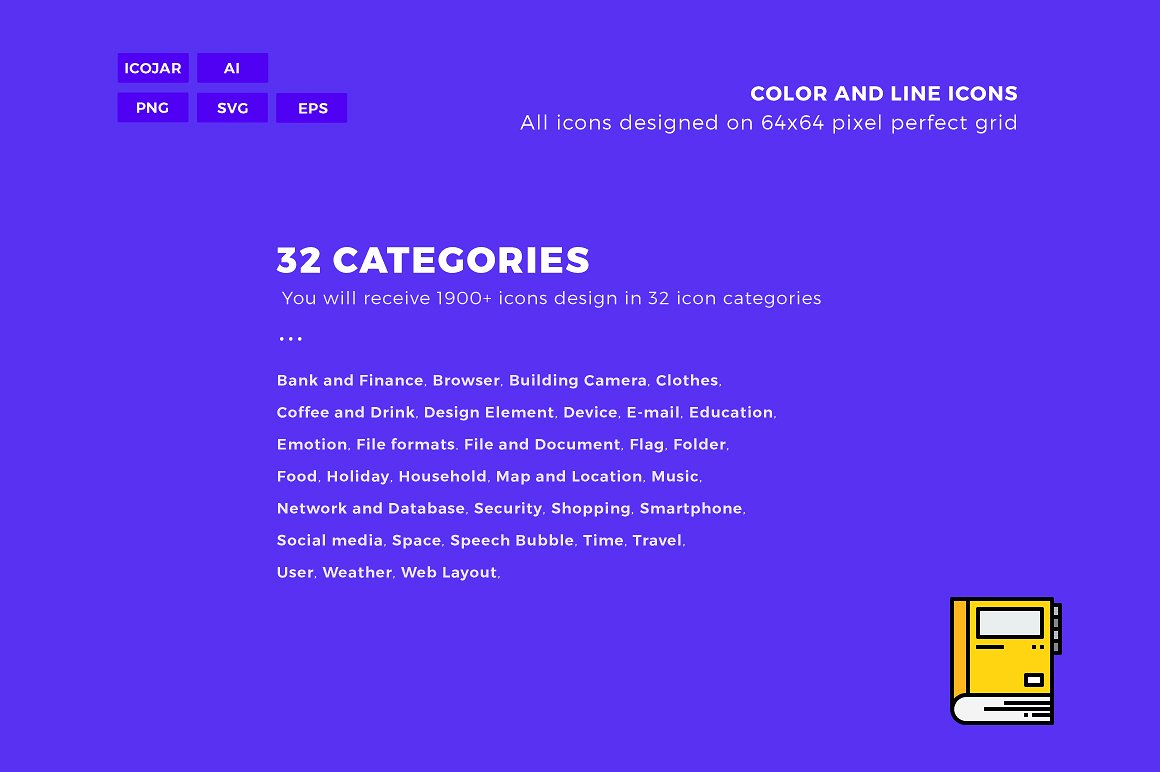This screenshot has width=1160, height=772.
Task: Click the AI format badge
Action: point(232,68)
